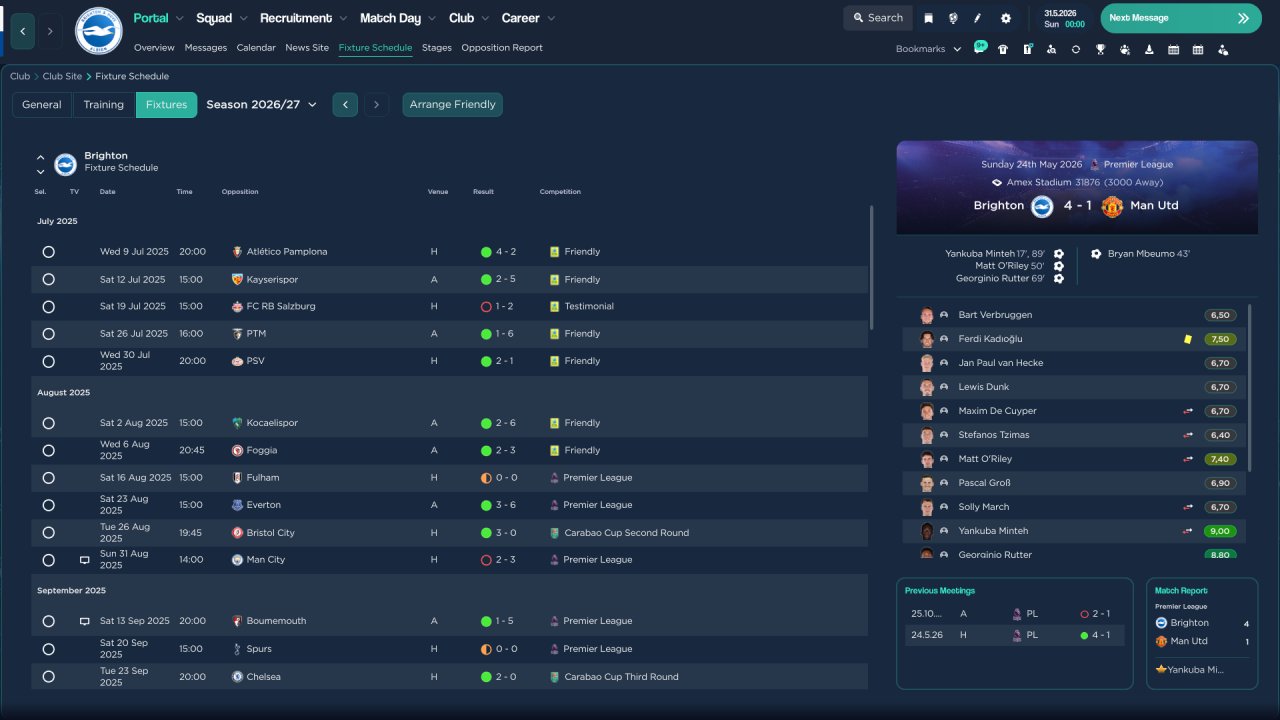The width and height of the screenshot is (1280, 720).
Task: Select the PSV fixture radio button
Action: [48, 361]
